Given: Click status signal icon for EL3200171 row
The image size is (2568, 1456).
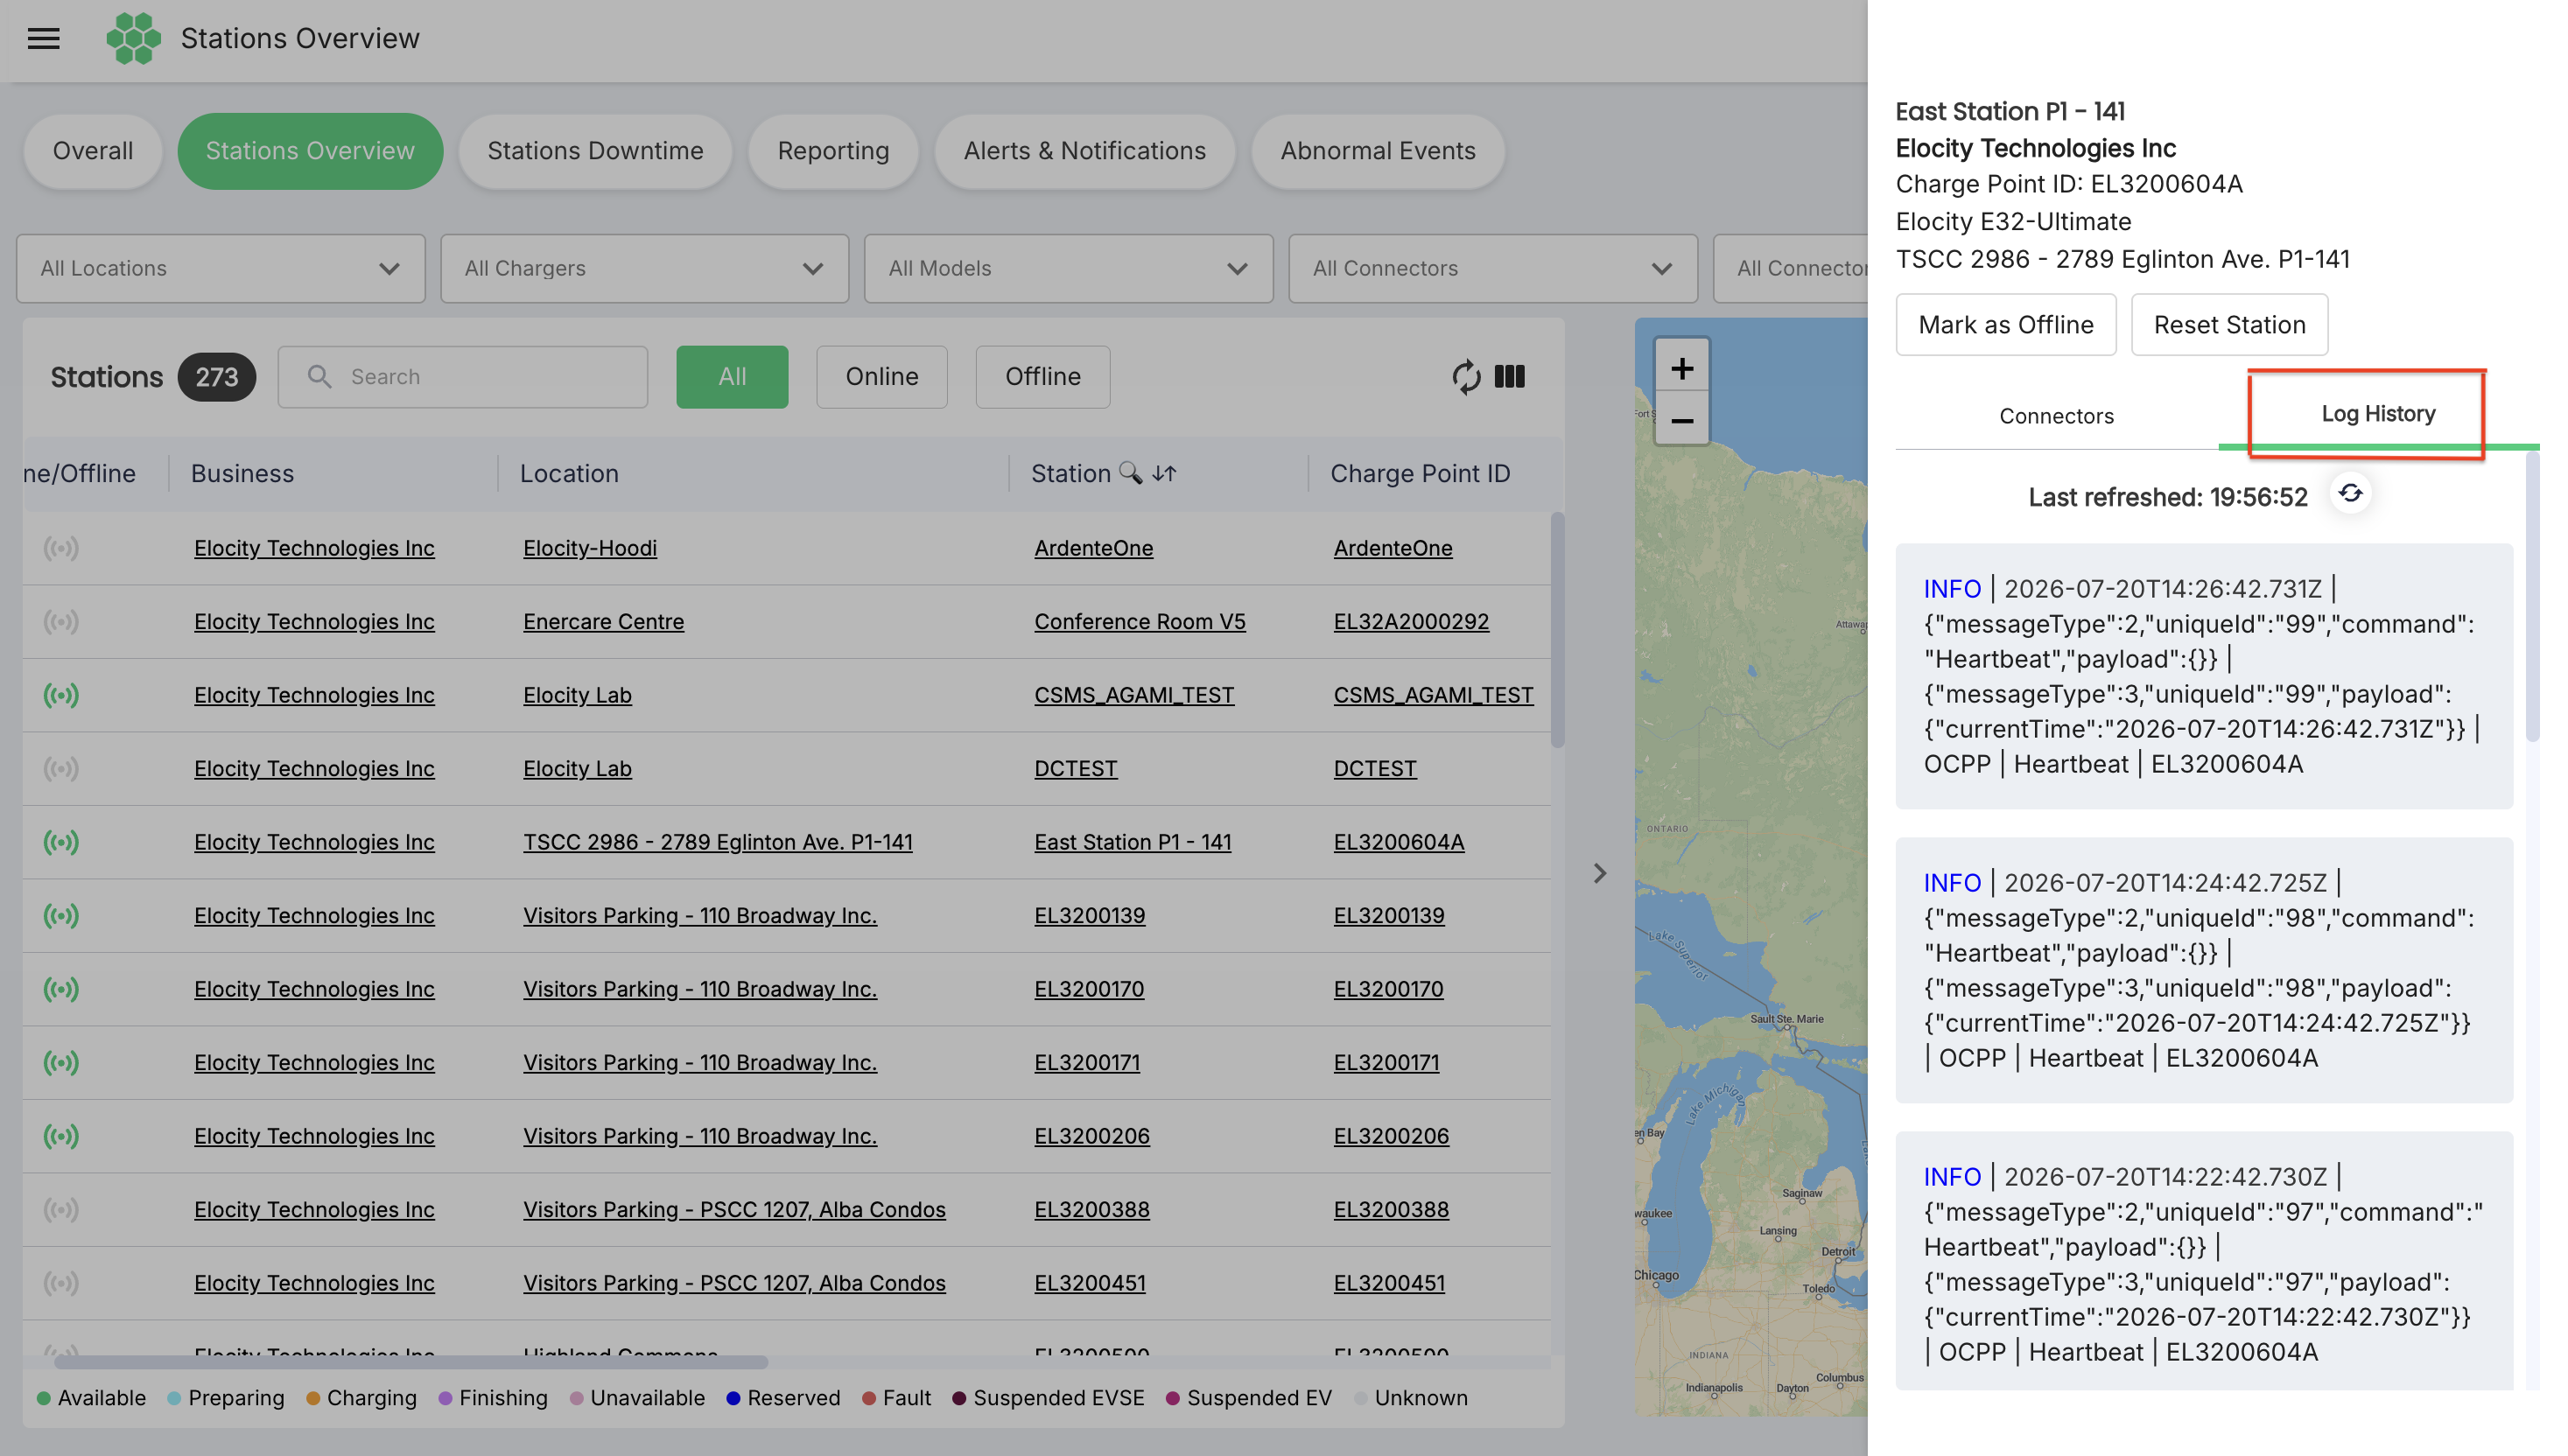Looking at the screenshot, I should click(61, 1063).
